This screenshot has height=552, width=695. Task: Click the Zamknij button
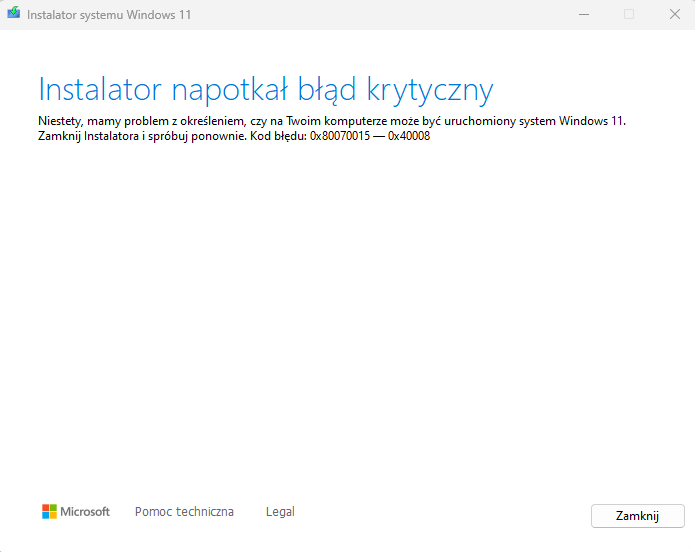pyautogui.click(x=637, y=516)
